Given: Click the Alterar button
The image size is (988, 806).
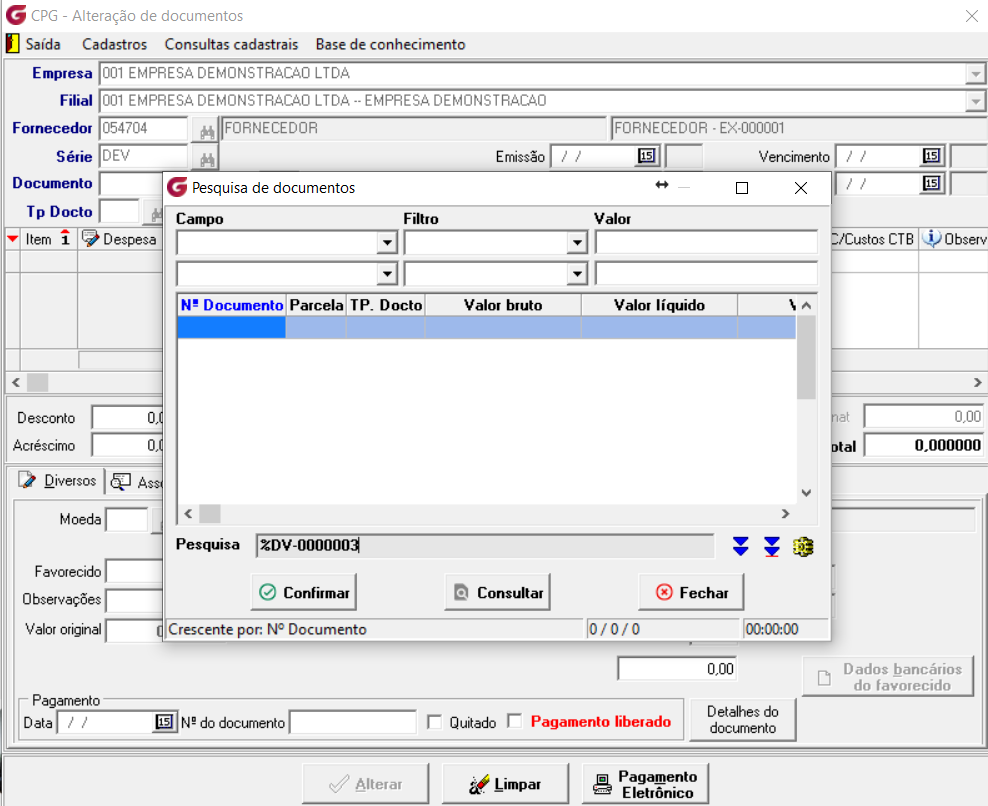Looking at the screenshot, I should click(365, 783).
